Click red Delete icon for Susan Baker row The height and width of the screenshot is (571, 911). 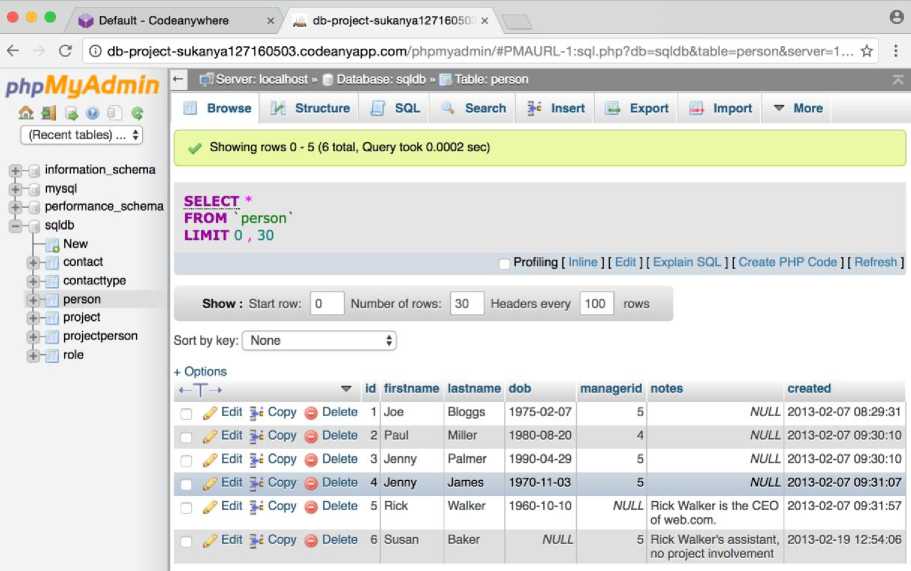click(x=311, y=540)
